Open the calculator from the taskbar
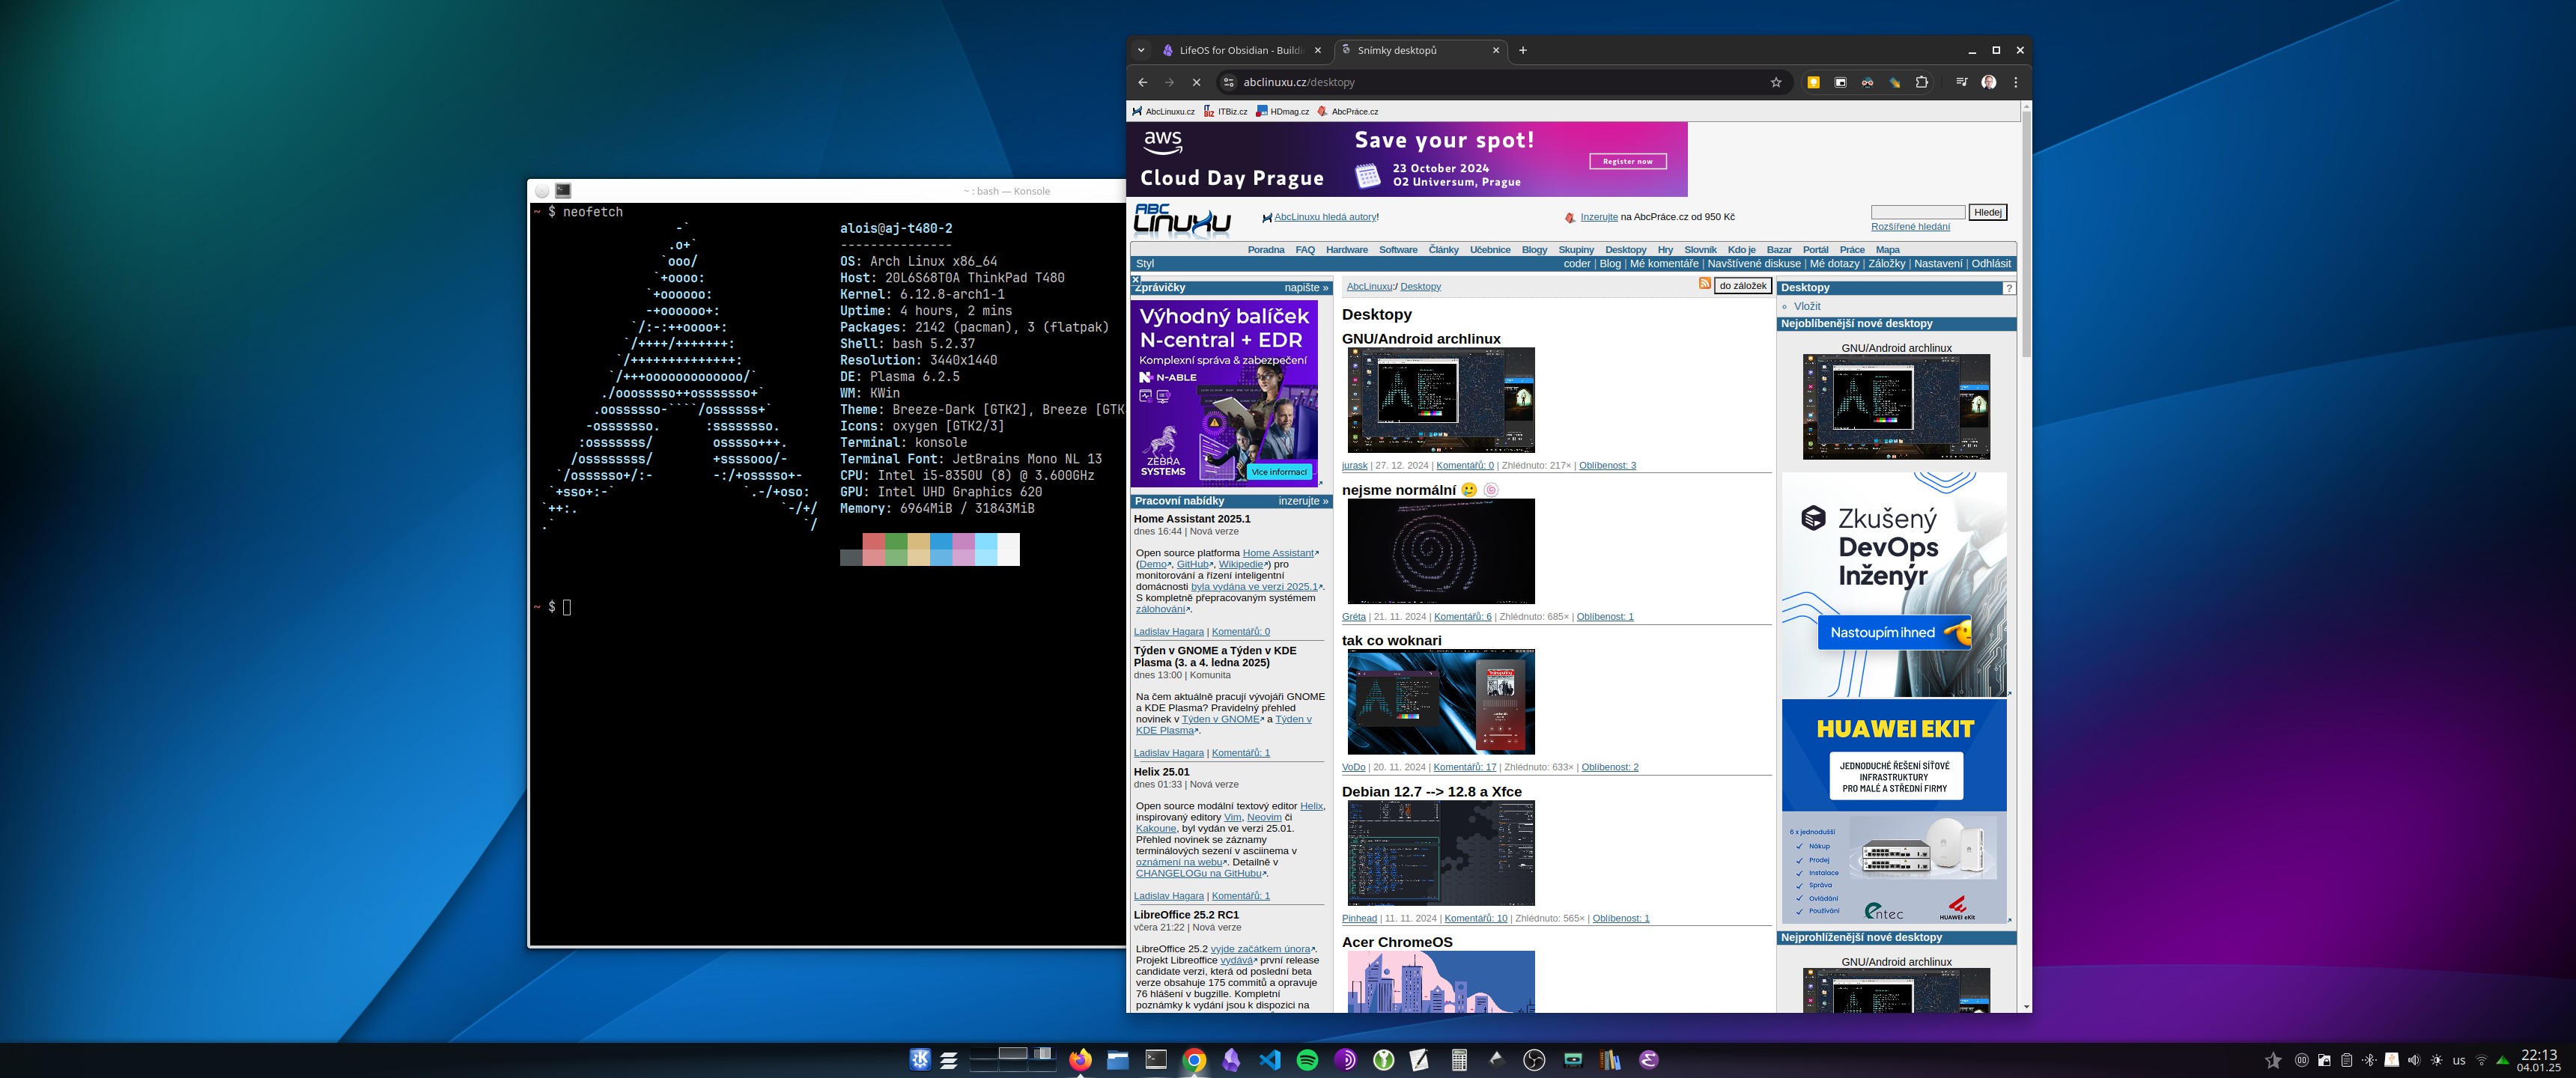 tap(1459, 1060)
